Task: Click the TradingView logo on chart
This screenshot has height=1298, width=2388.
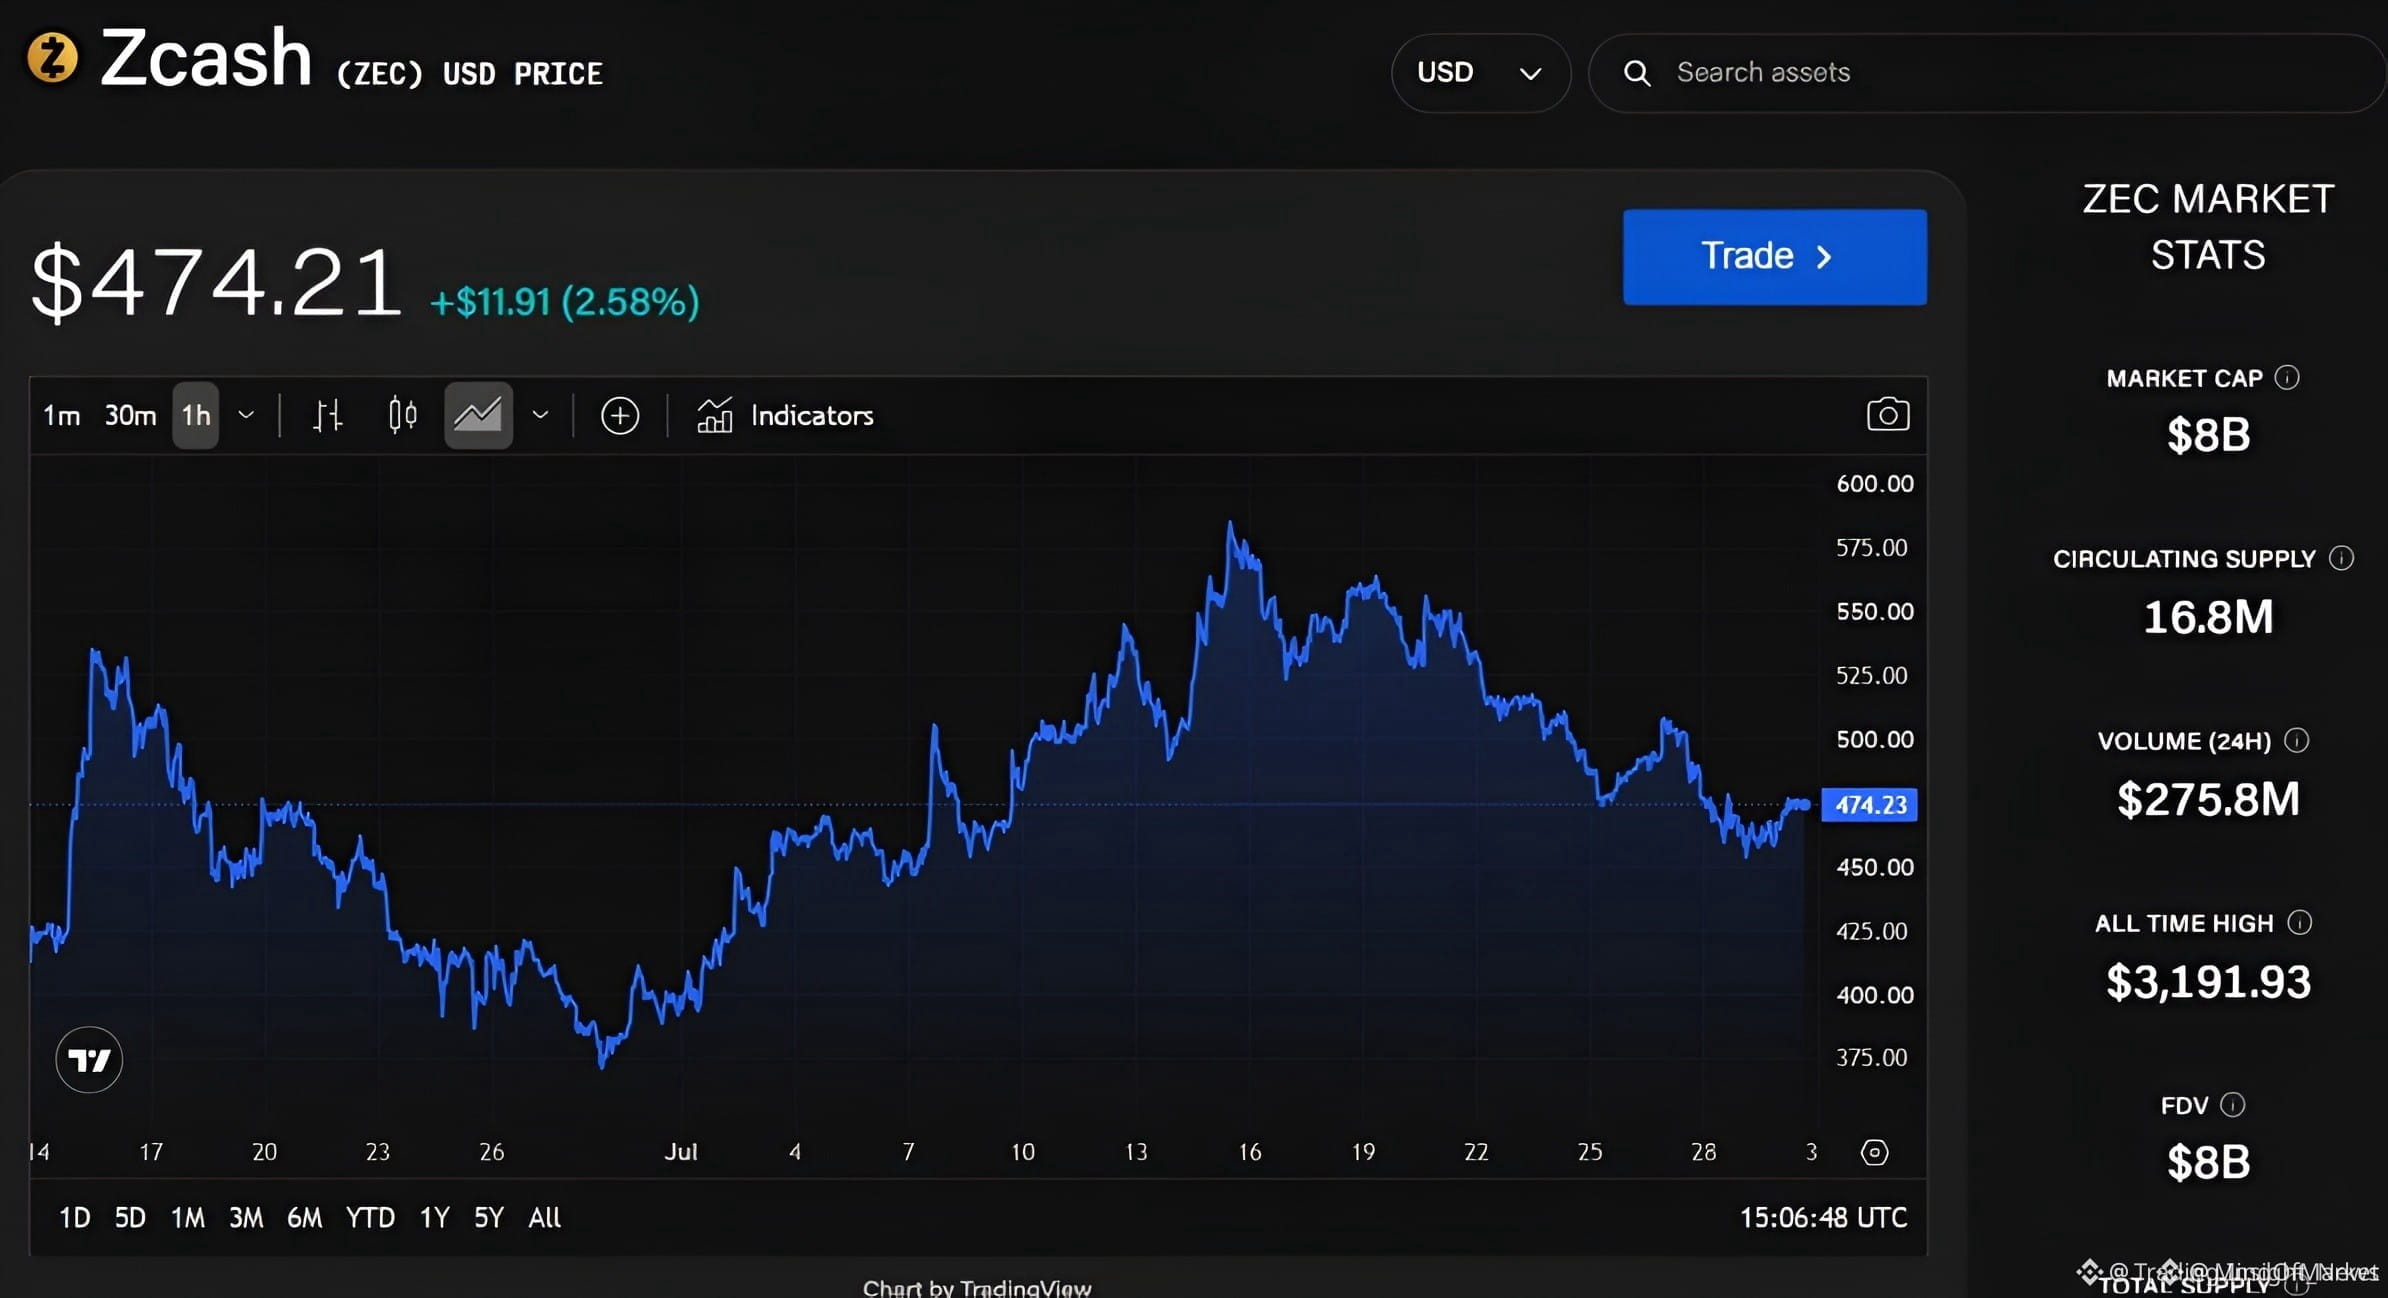Action: coord(89,1060)
